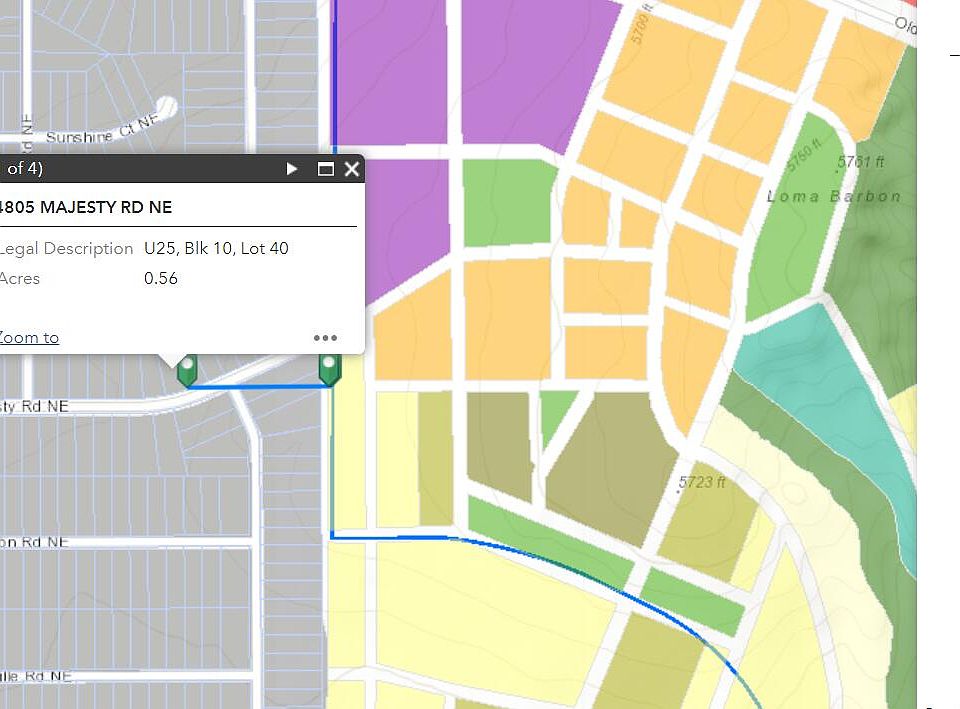Click the Sunshine Ct cul-de-sac circle

[x=165, y=105]
